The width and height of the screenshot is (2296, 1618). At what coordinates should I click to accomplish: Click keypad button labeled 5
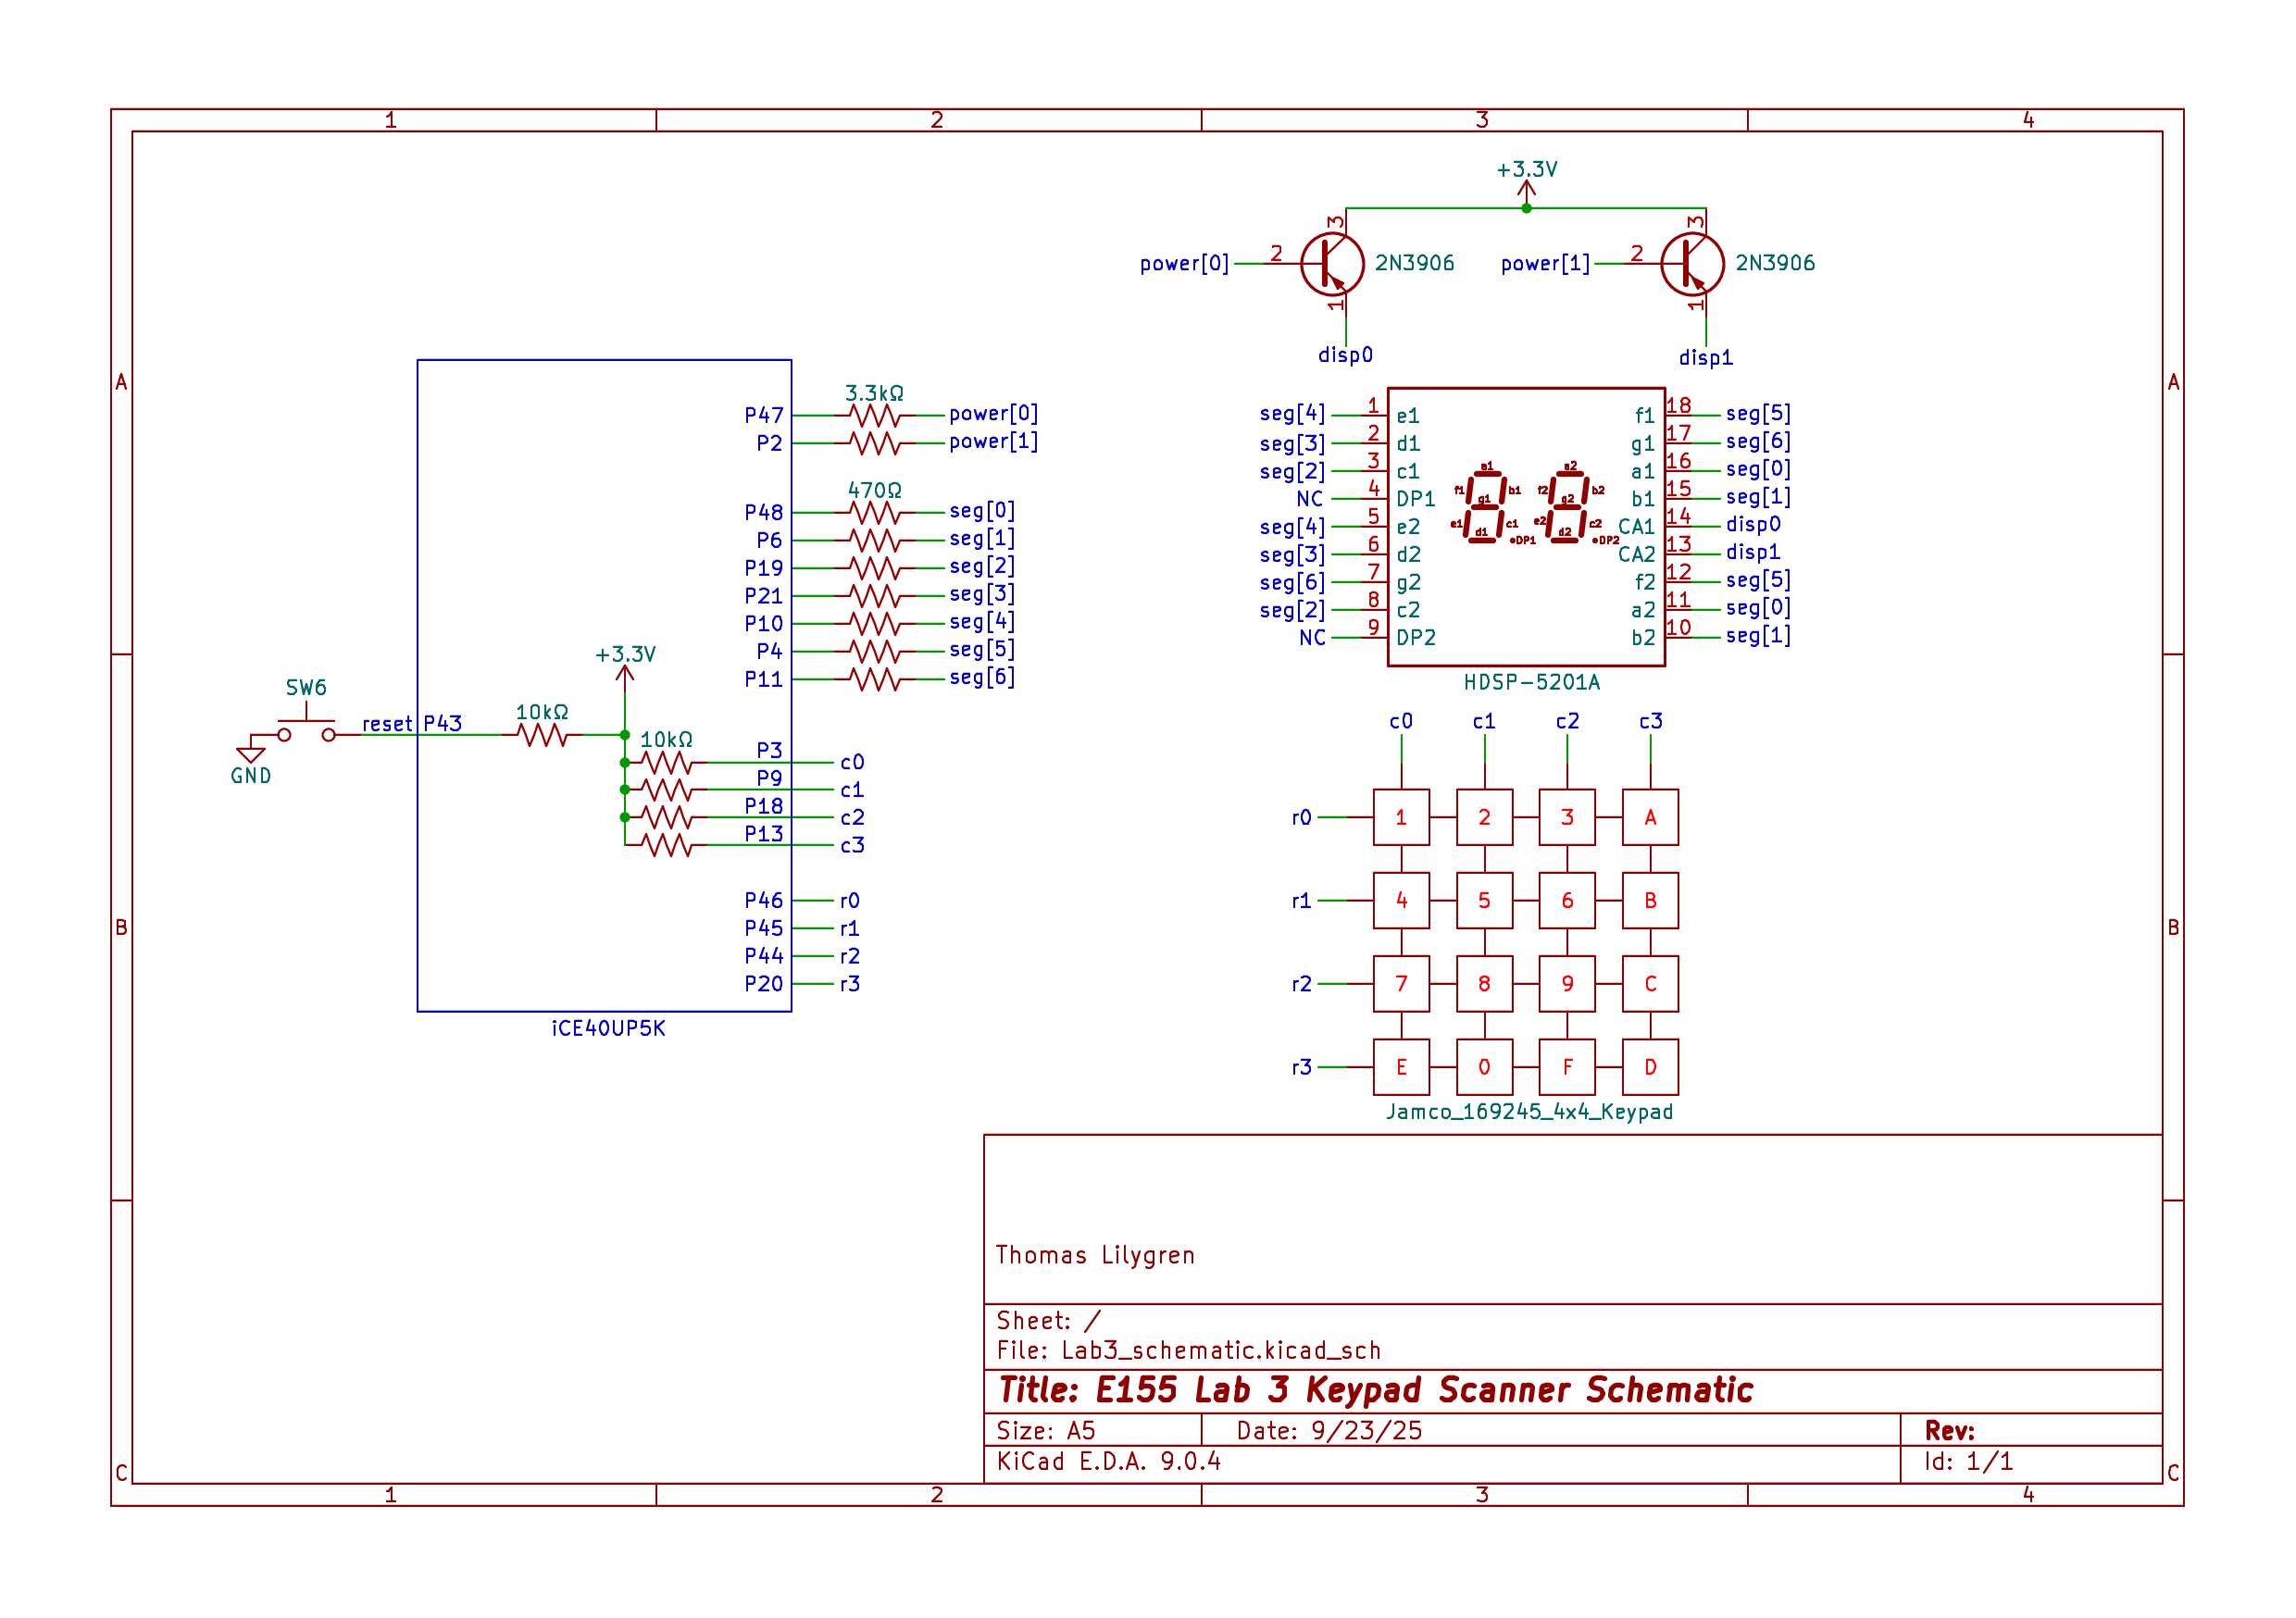1484,900
